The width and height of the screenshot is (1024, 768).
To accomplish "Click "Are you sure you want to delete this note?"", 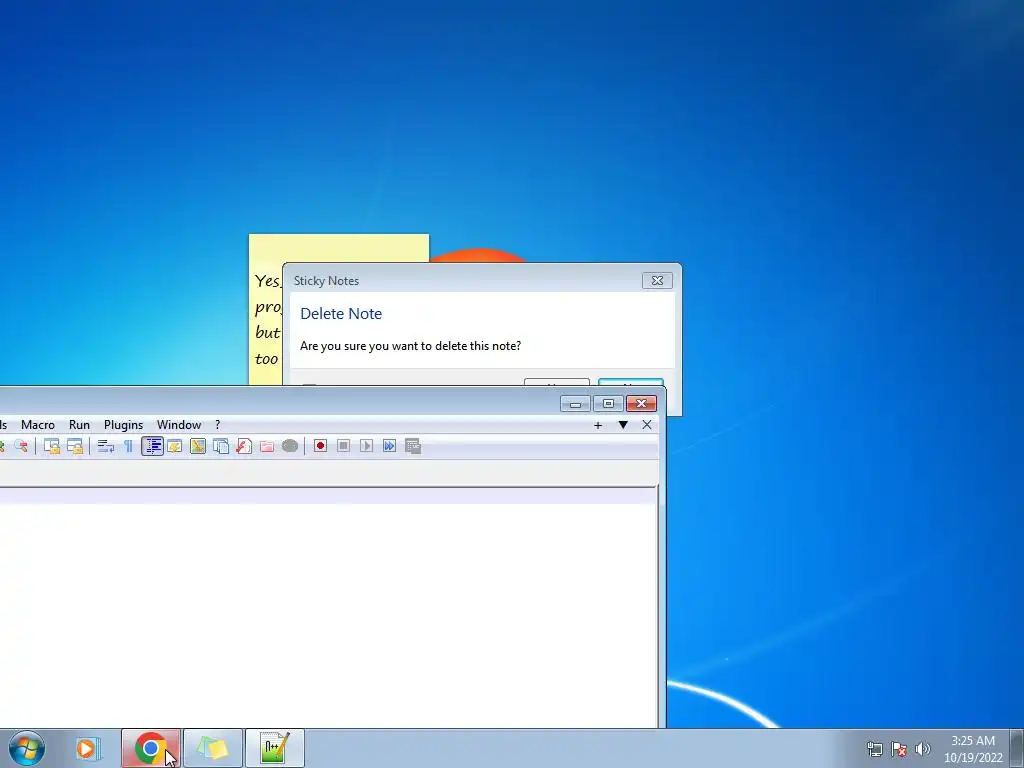I will pyautogui.click(x=410, y=345).
